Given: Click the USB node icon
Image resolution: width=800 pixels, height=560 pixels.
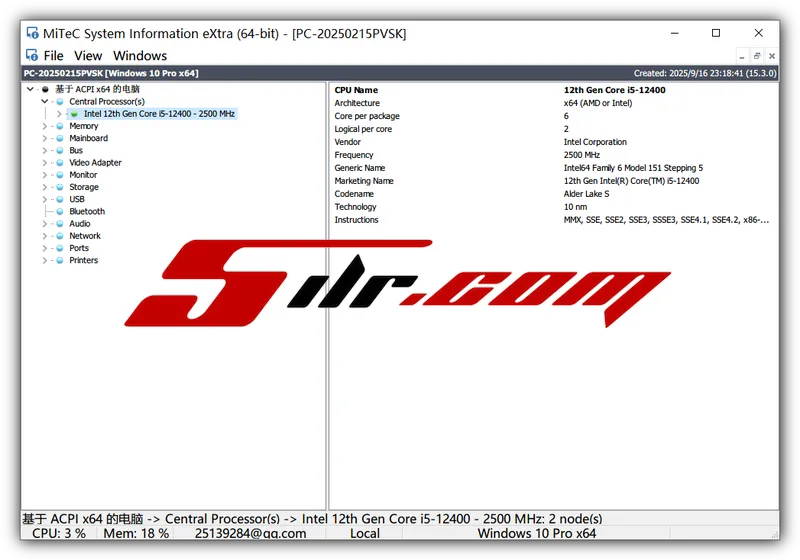Looking at the screenshot, I should [60, 199].
